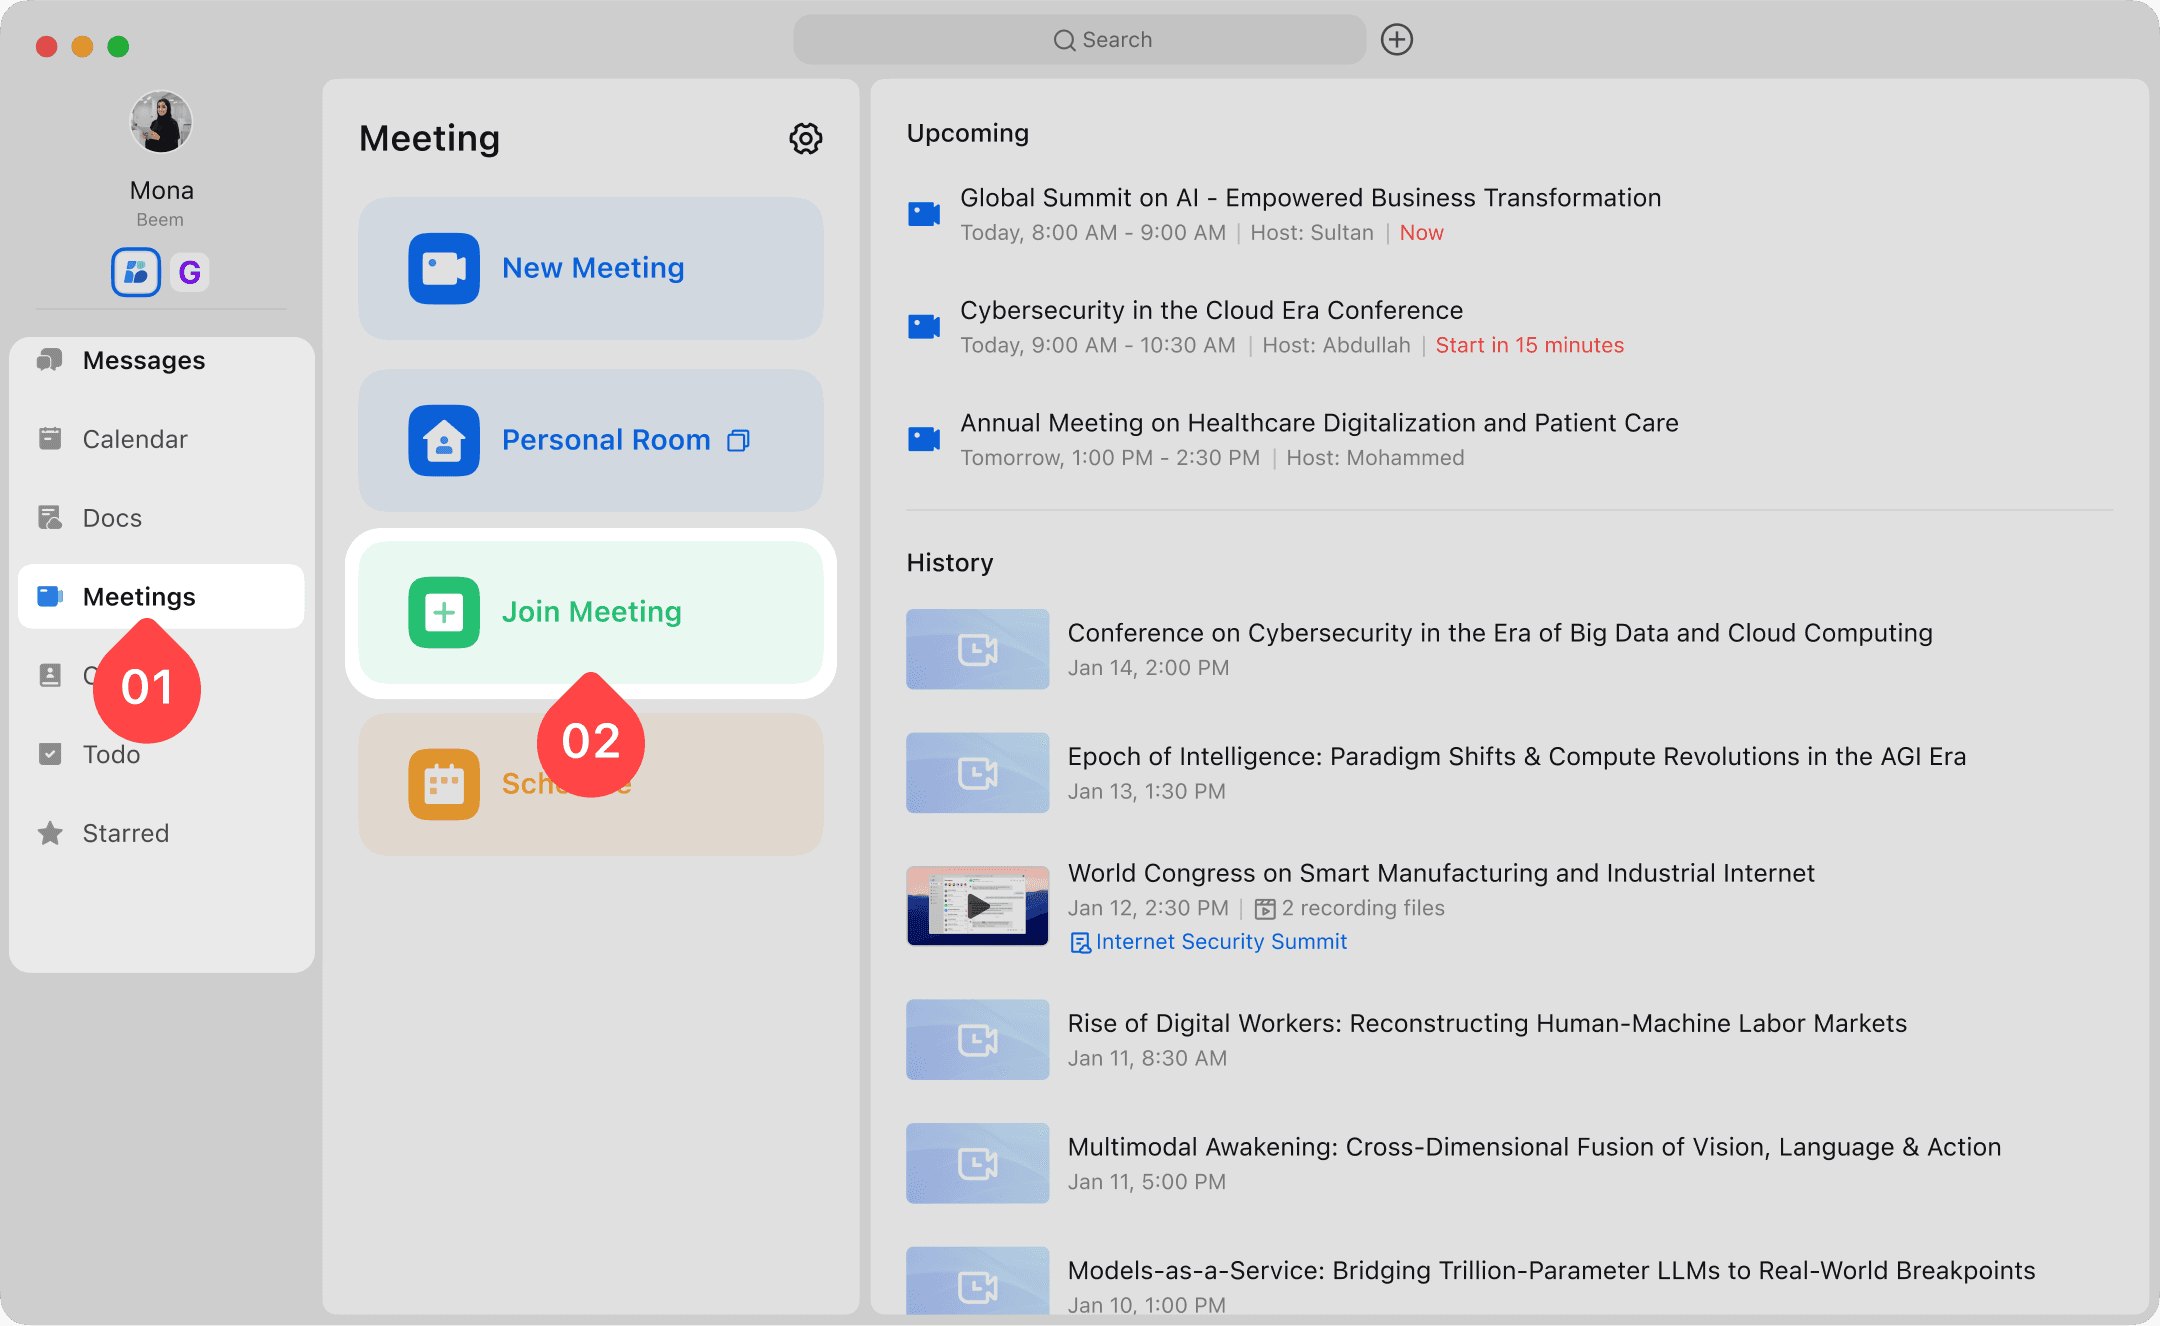Show Starred items
Image resolution: width=2160 pixels, height=1326 pixels.
125,833
